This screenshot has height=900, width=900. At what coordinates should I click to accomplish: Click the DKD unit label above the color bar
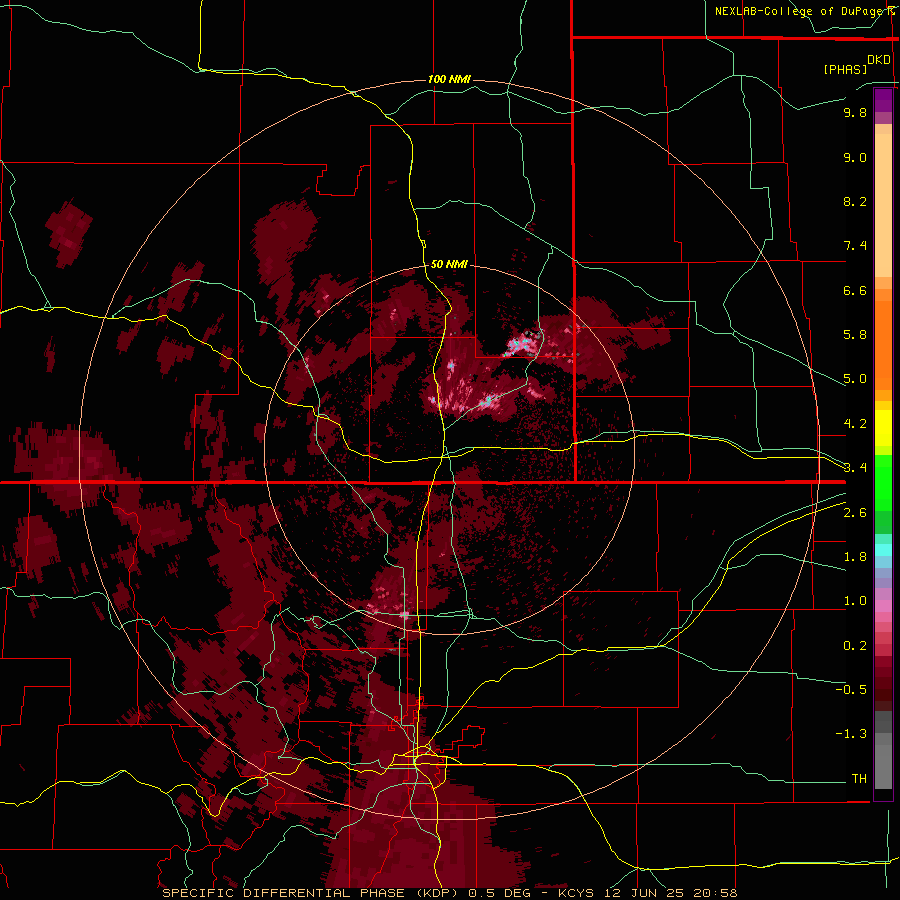[x=879, y=60]
